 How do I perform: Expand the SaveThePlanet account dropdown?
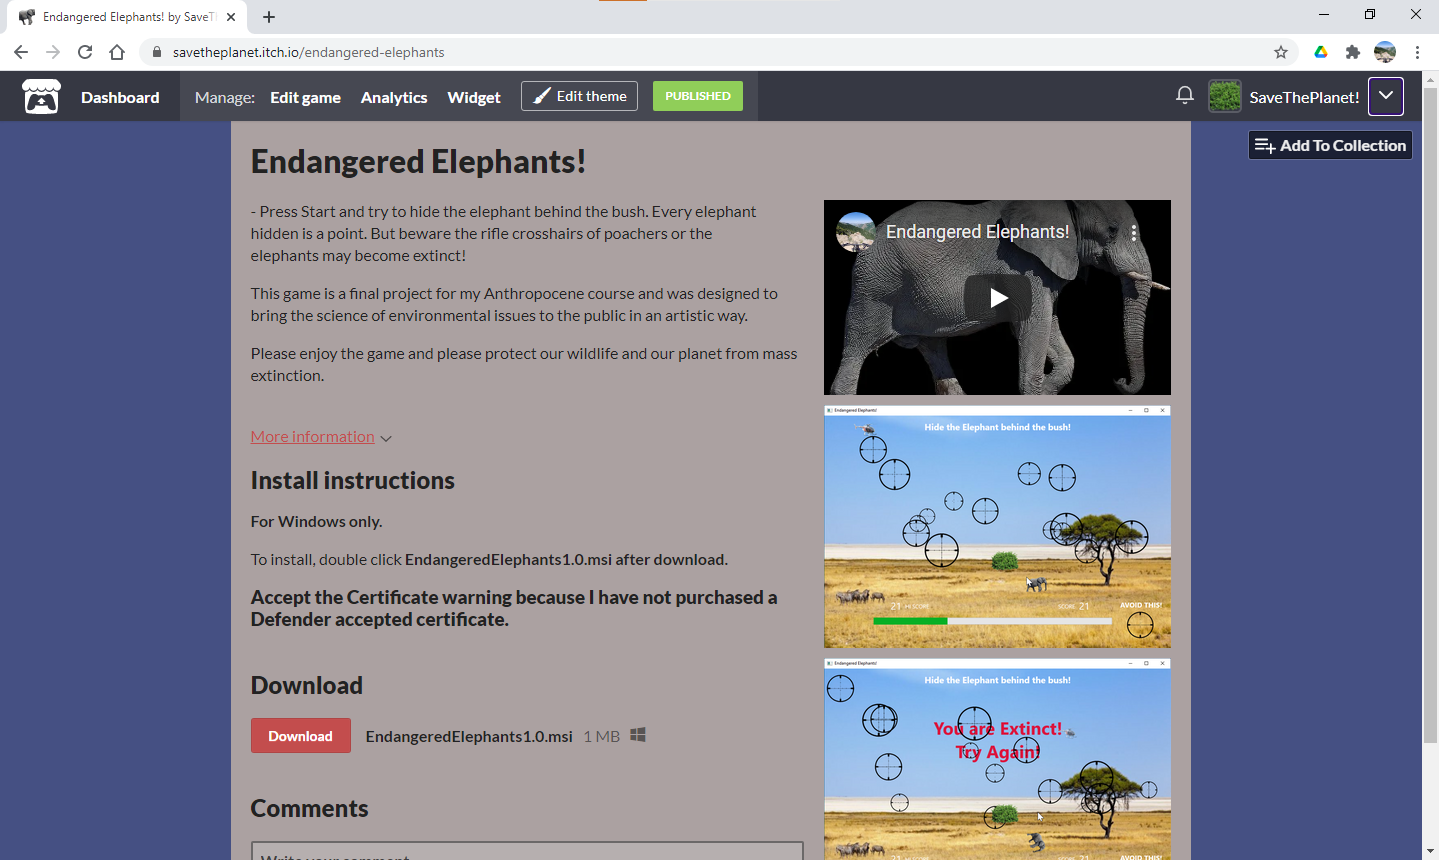1385,97
